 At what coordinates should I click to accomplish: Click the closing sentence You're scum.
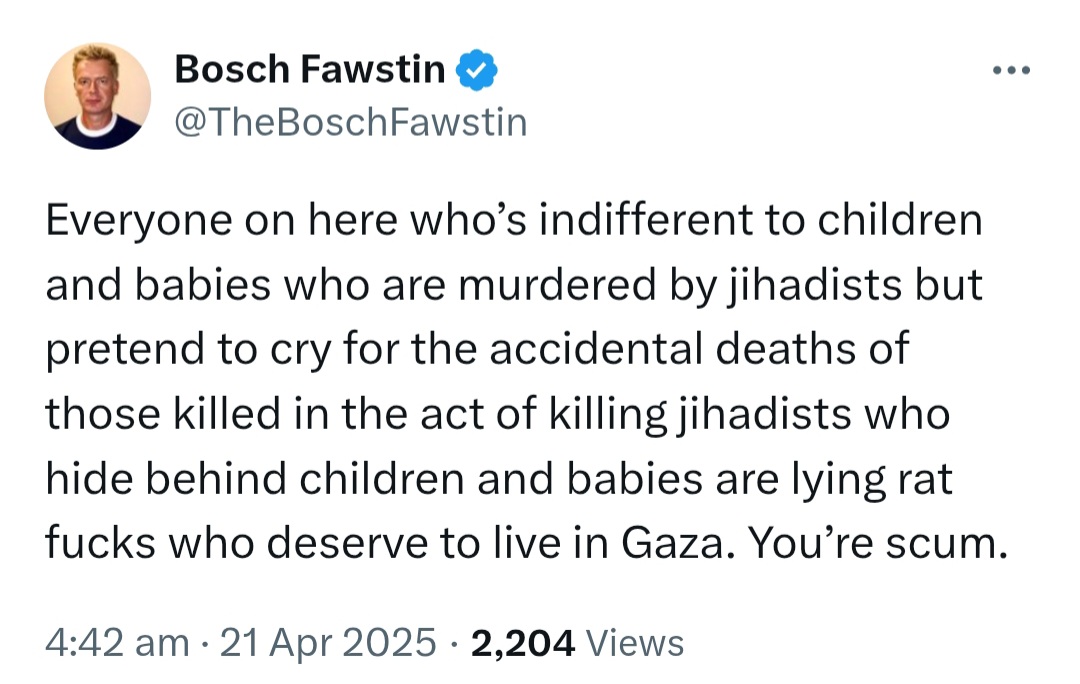click(878, 543)
